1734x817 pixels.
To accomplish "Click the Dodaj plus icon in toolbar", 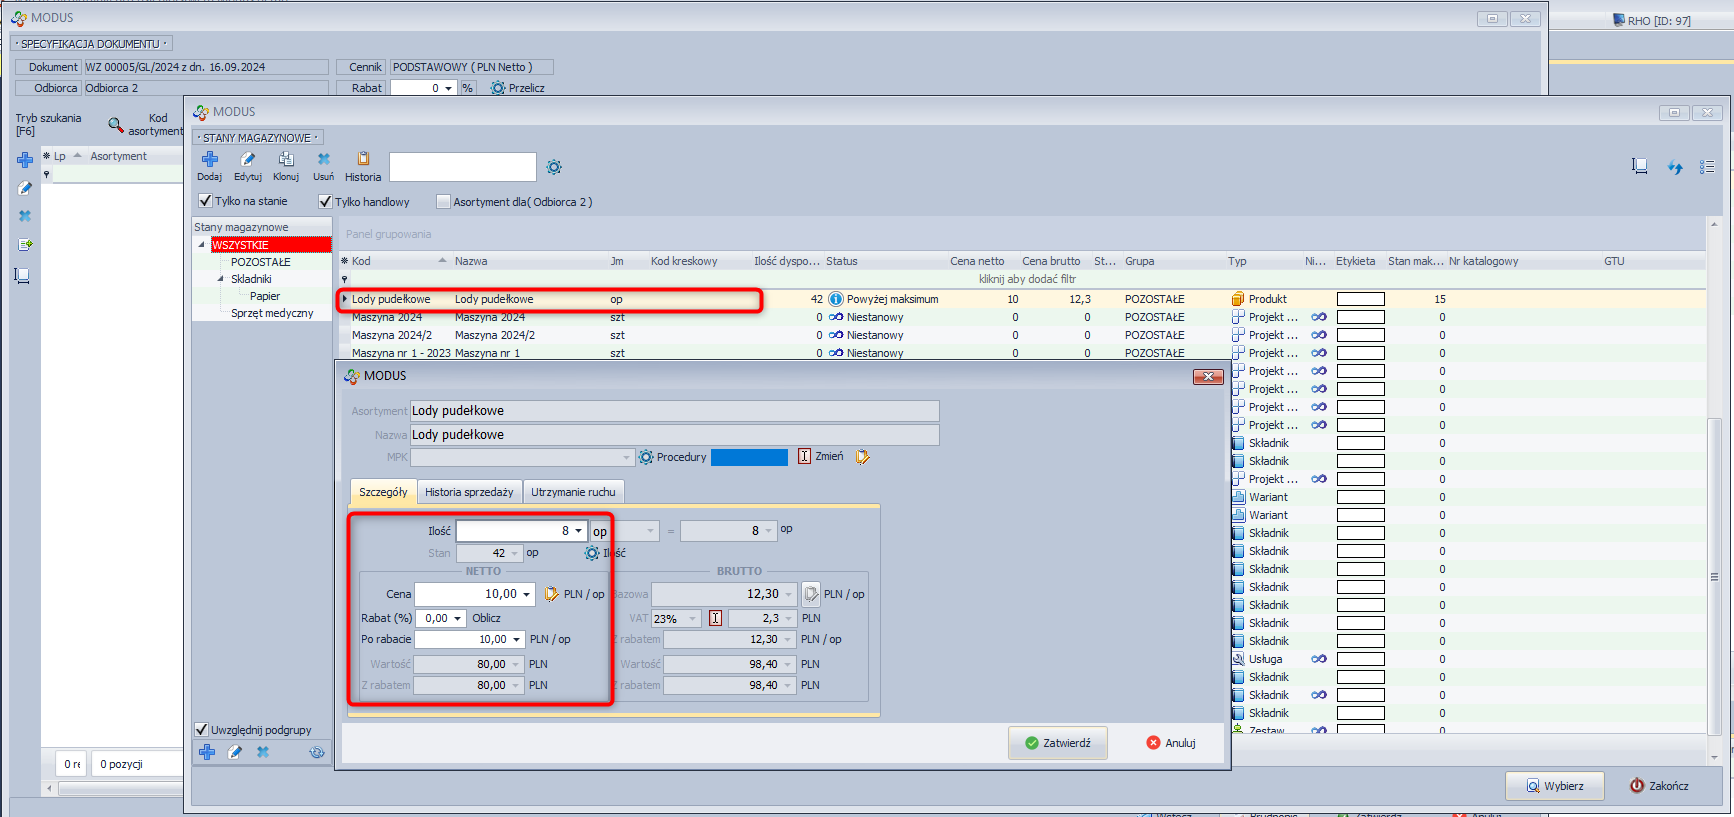I will 210,160.
